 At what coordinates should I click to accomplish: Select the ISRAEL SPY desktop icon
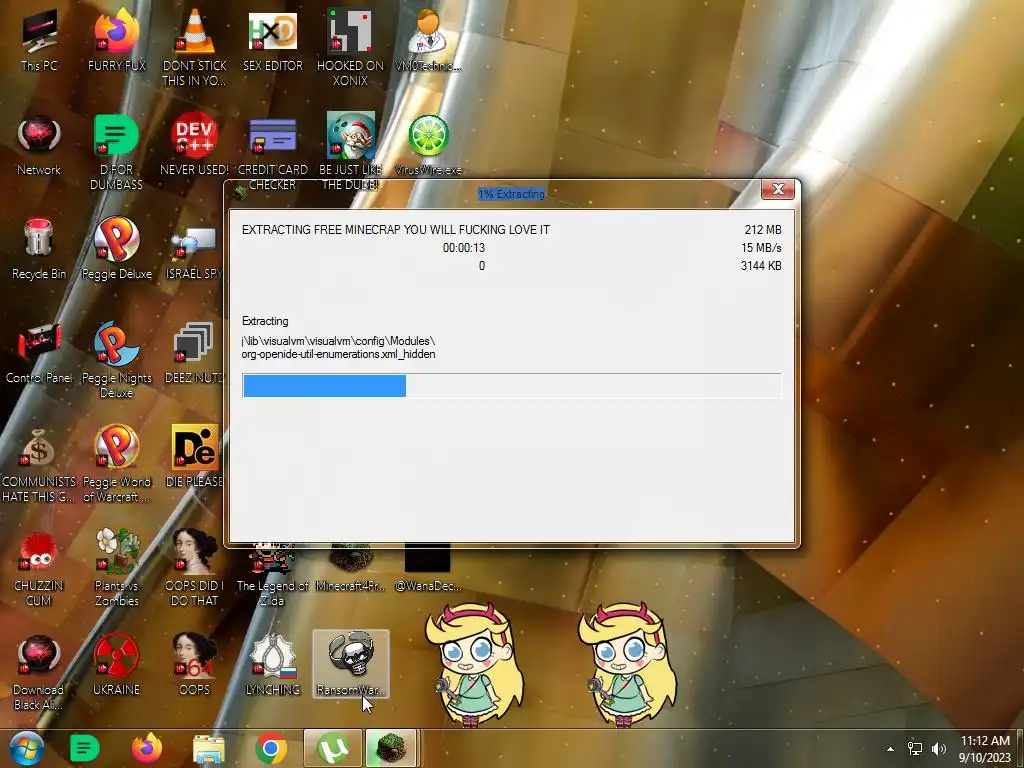tap(195, 253)
